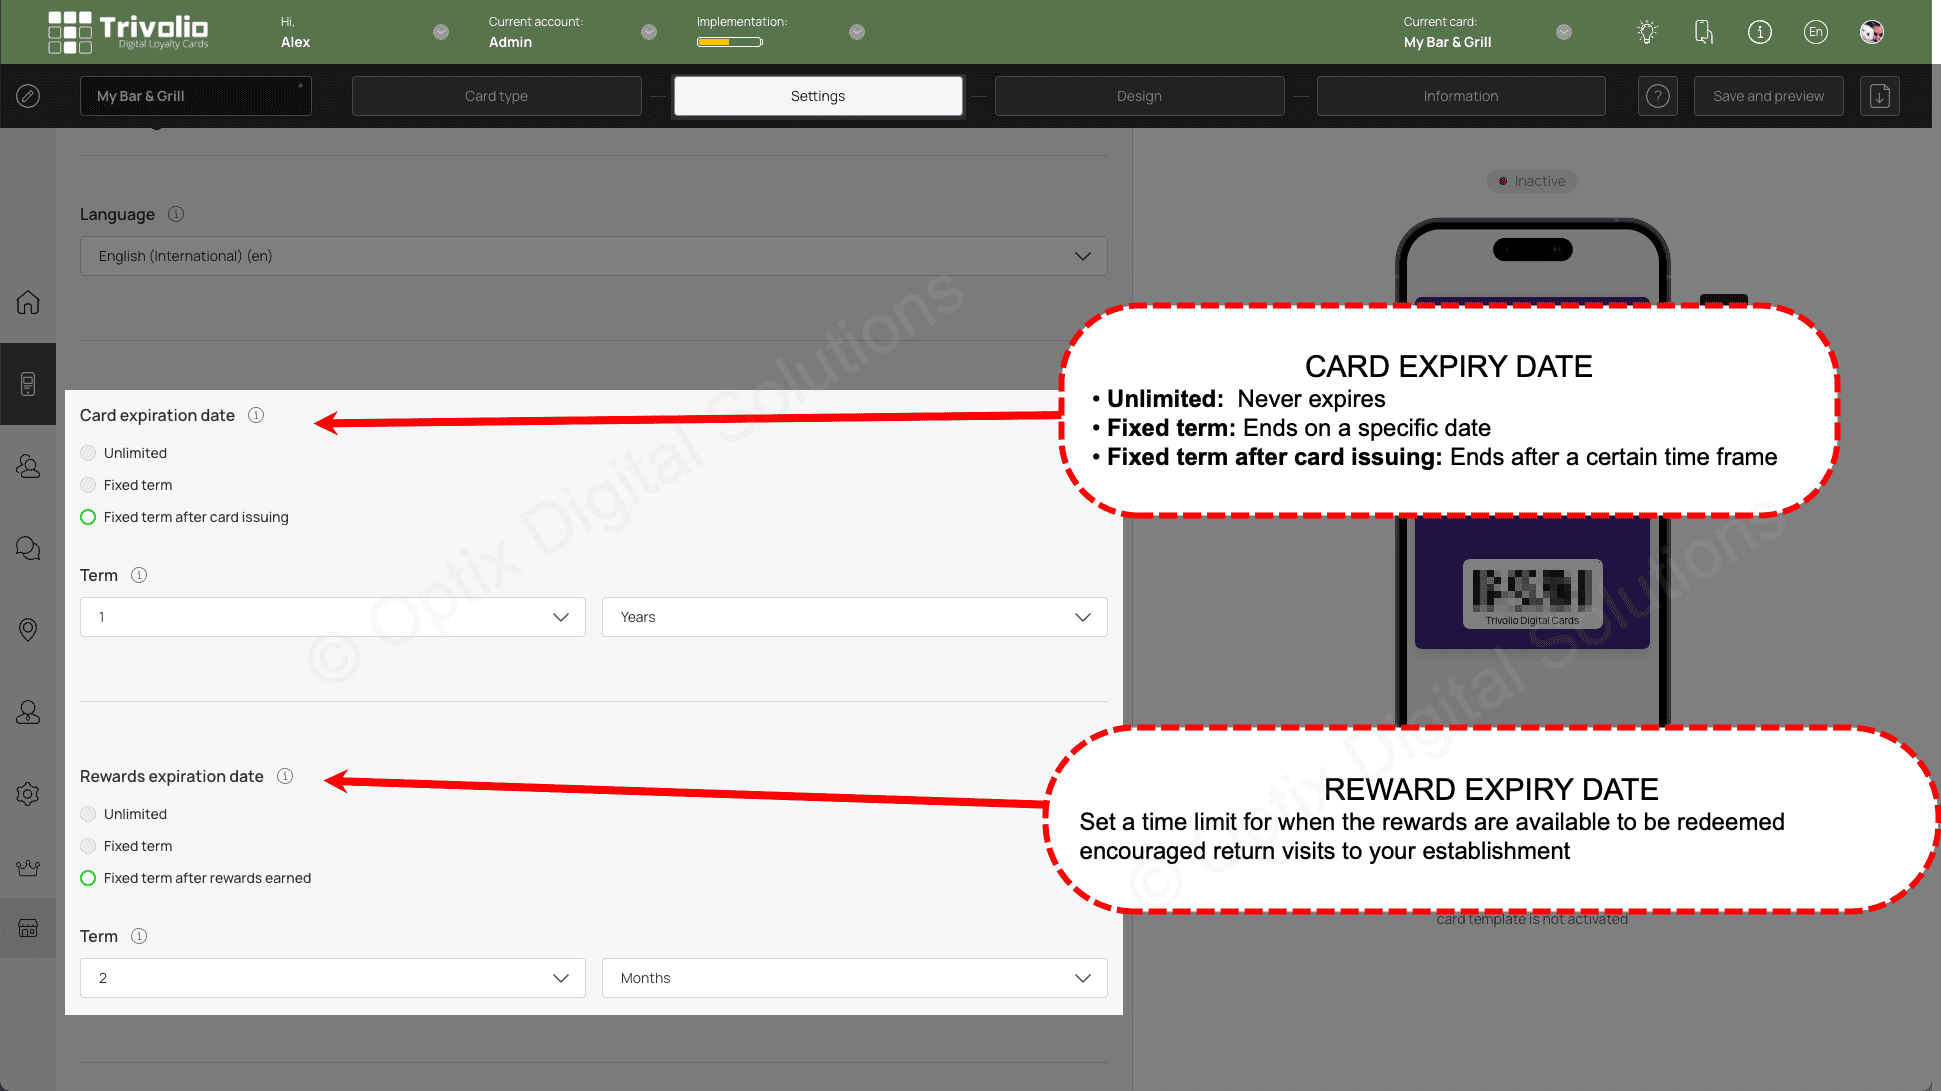Show info for Rewards expiration date
This screenshot has width=1941, height=1091.
tap(285, 776)
